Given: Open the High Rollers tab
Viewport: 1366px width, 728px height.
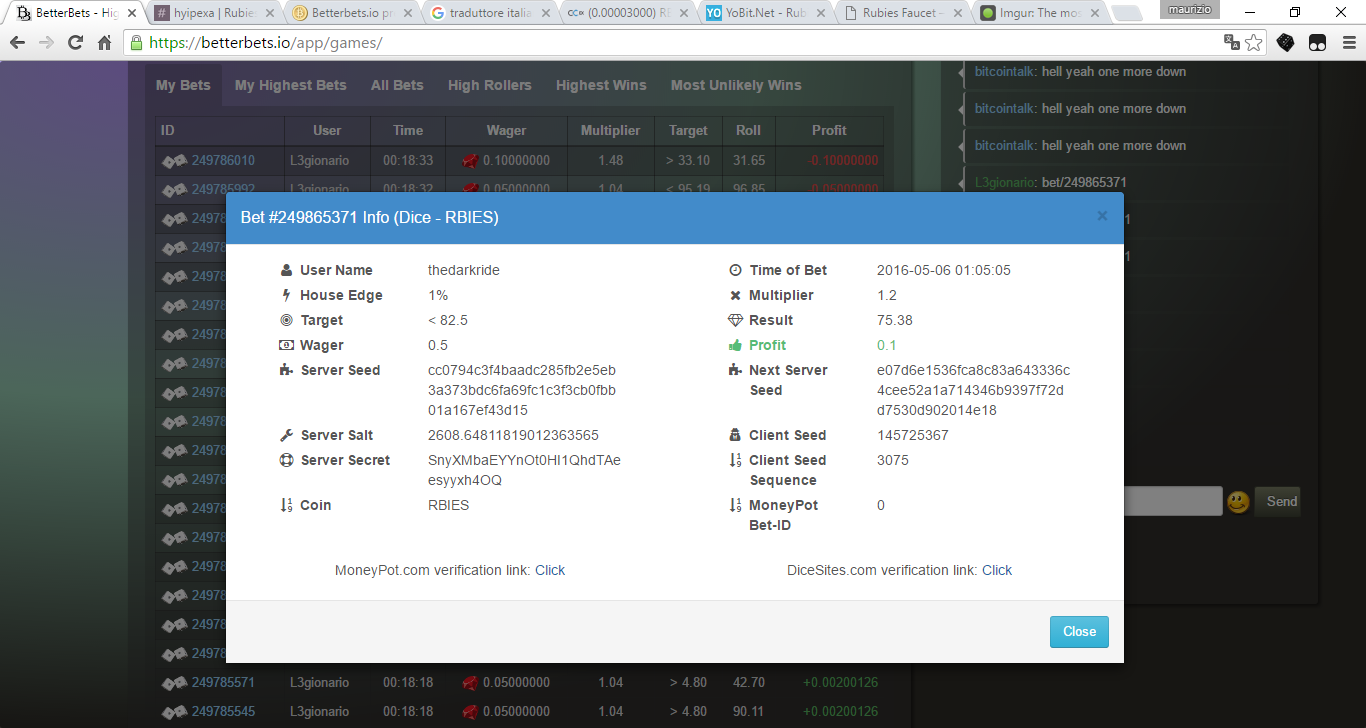Looking at the screenshot, I should pyautogui.click(x=490, y=85).
